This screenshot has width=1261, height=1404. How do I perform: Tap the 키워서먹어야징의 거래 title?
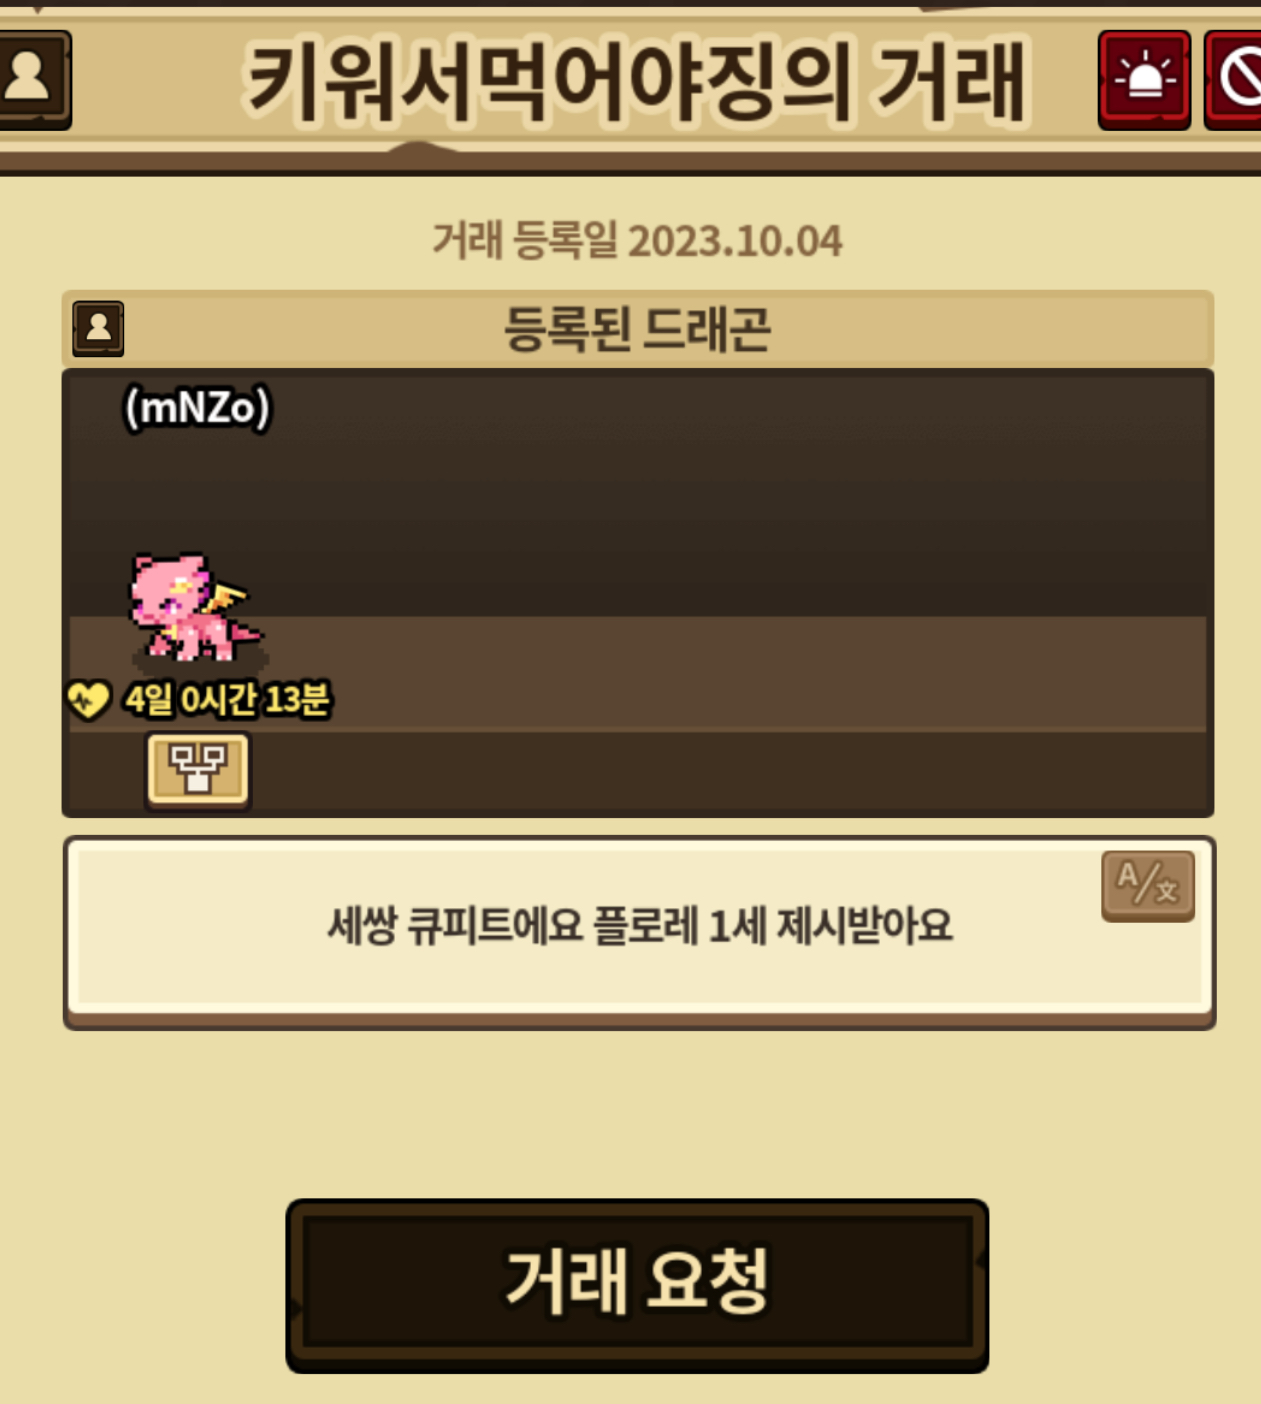click(x=636, y=80)
